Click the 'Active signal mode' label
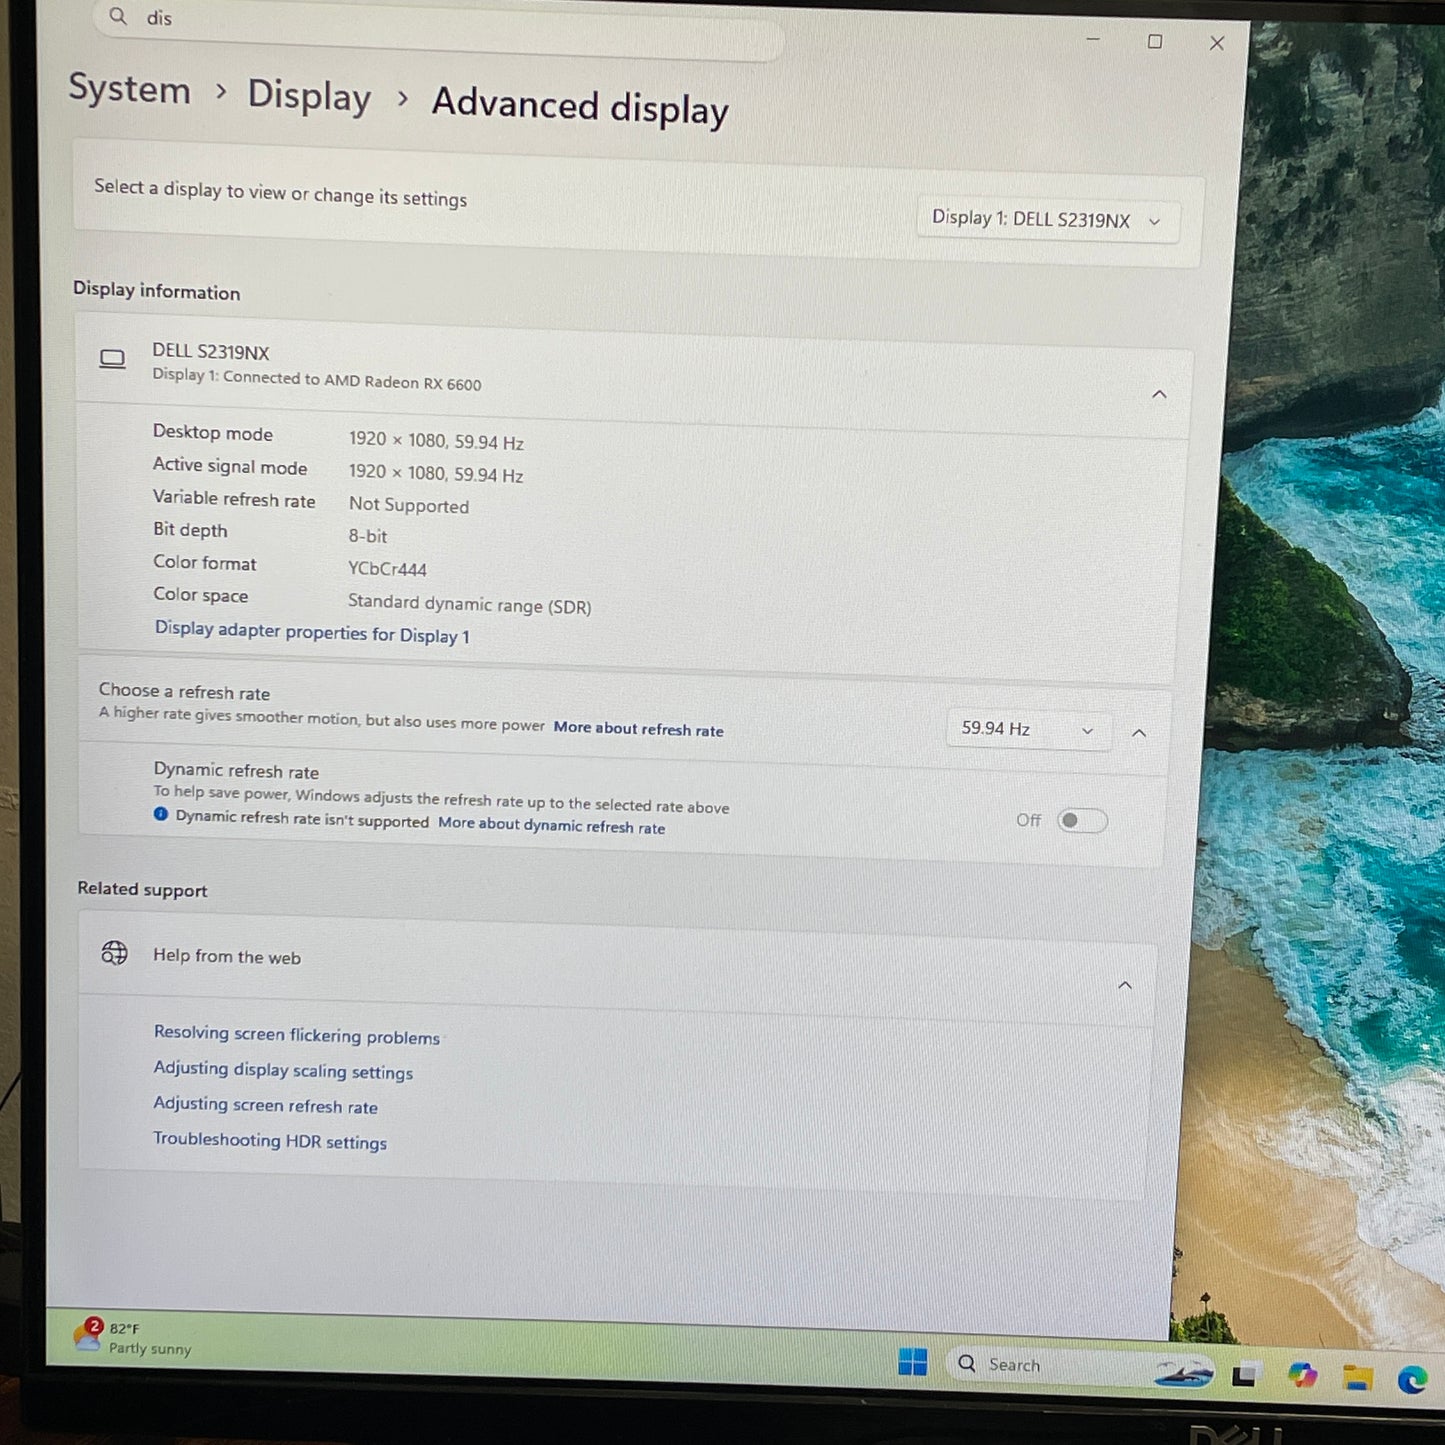This screenshot has height=1445, width=1445. point(230,466)
